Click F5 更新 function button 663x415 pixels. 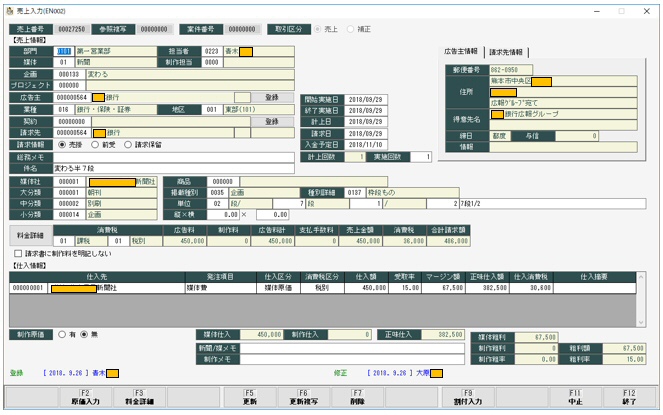pyautogui.click(x=249, y=397)
